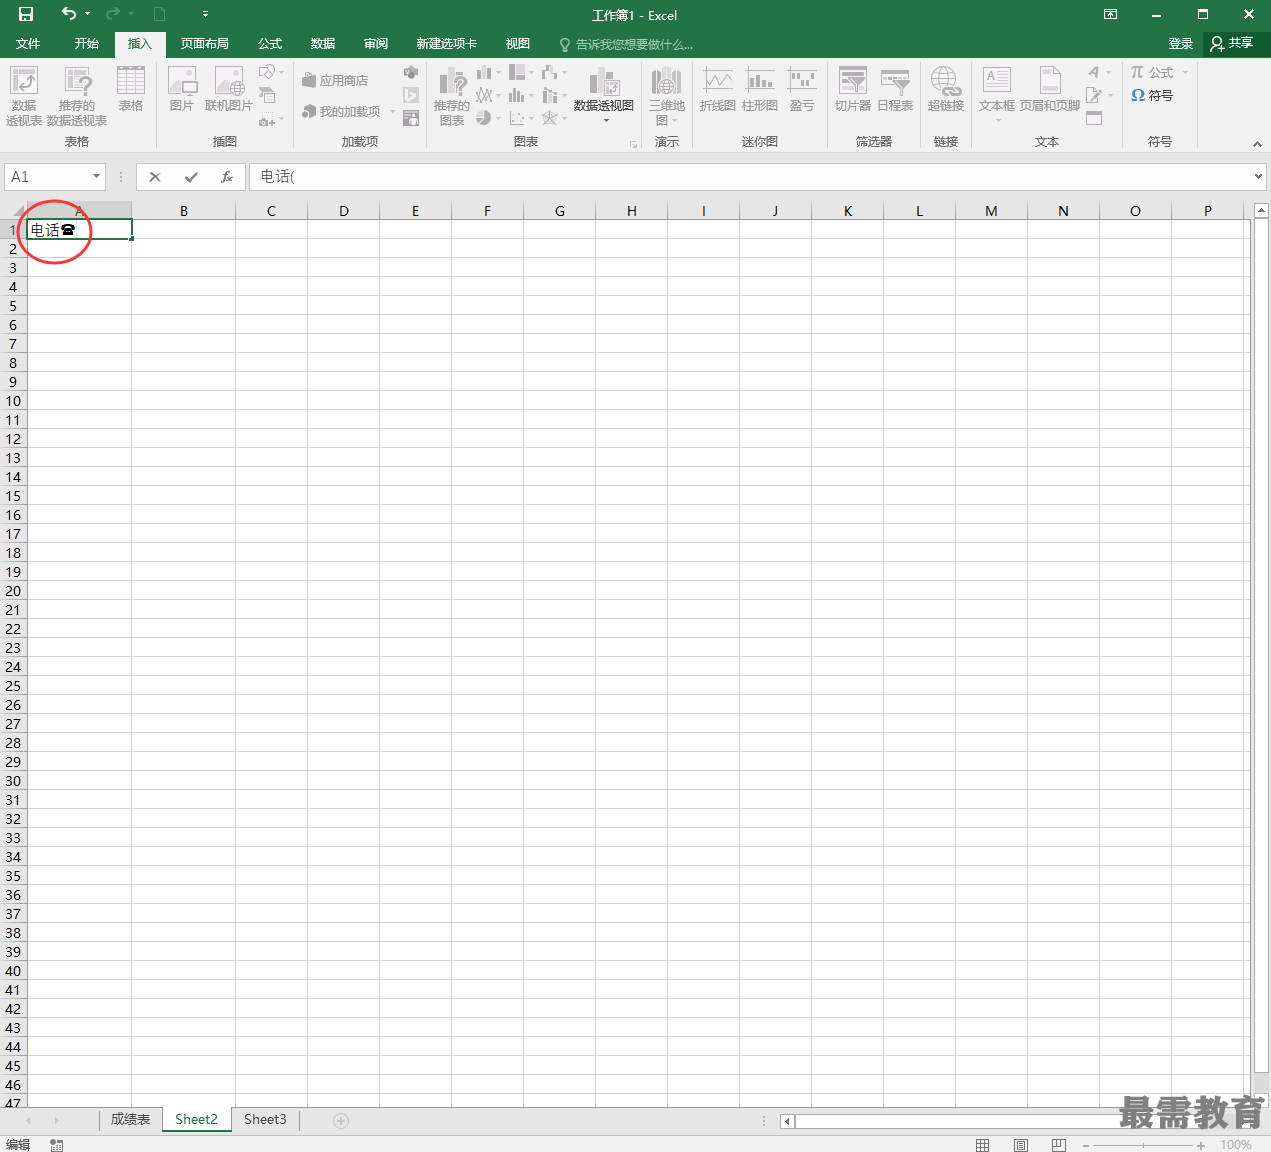Screen dimensions: 1271x1152
Task: Click the Undo arrow icon
Action: point(68,13)
